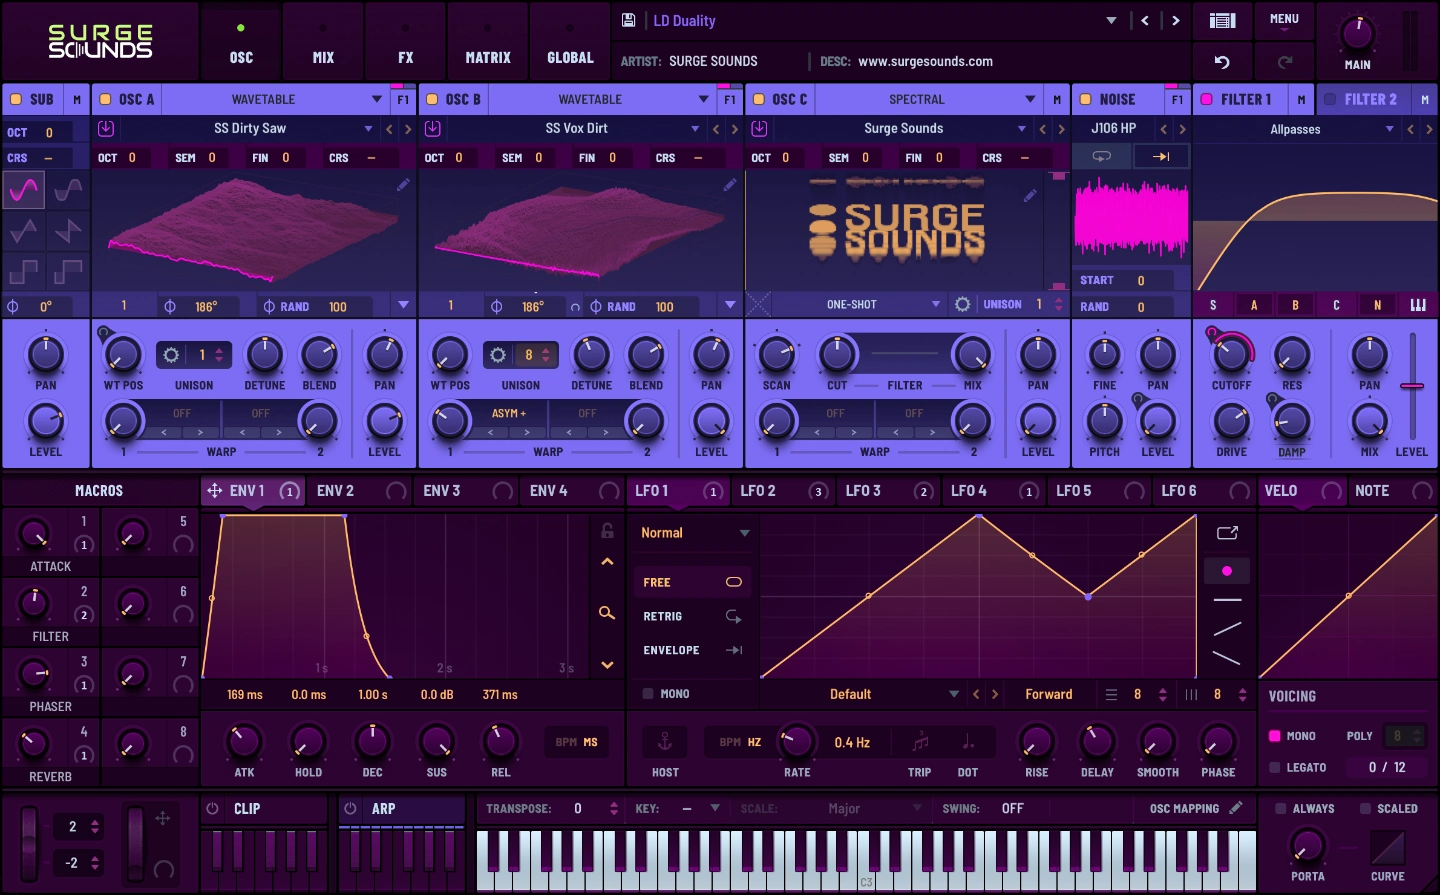Open the MENU button
Viewport: 1440px width, 895px height.
point(1284,20)
